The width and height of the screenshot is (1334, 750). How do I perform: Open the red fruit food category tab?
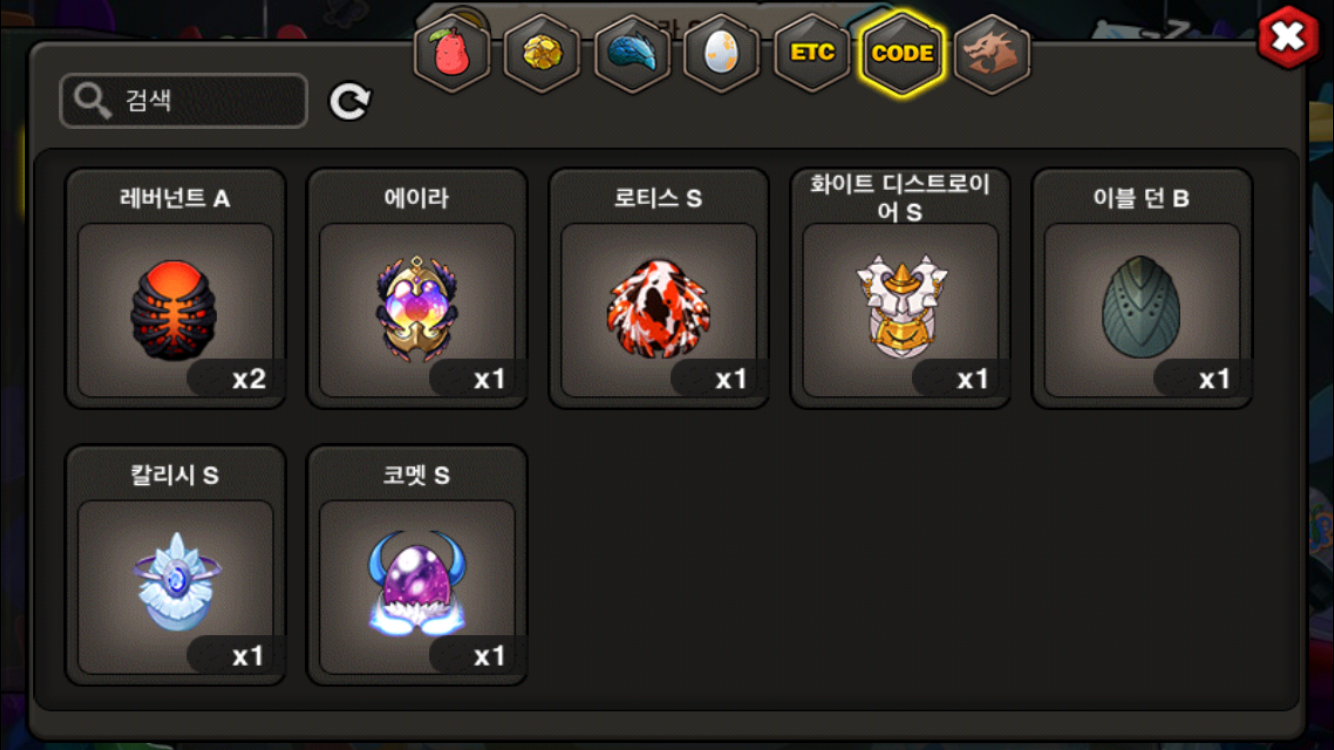(x=452, y=53)
